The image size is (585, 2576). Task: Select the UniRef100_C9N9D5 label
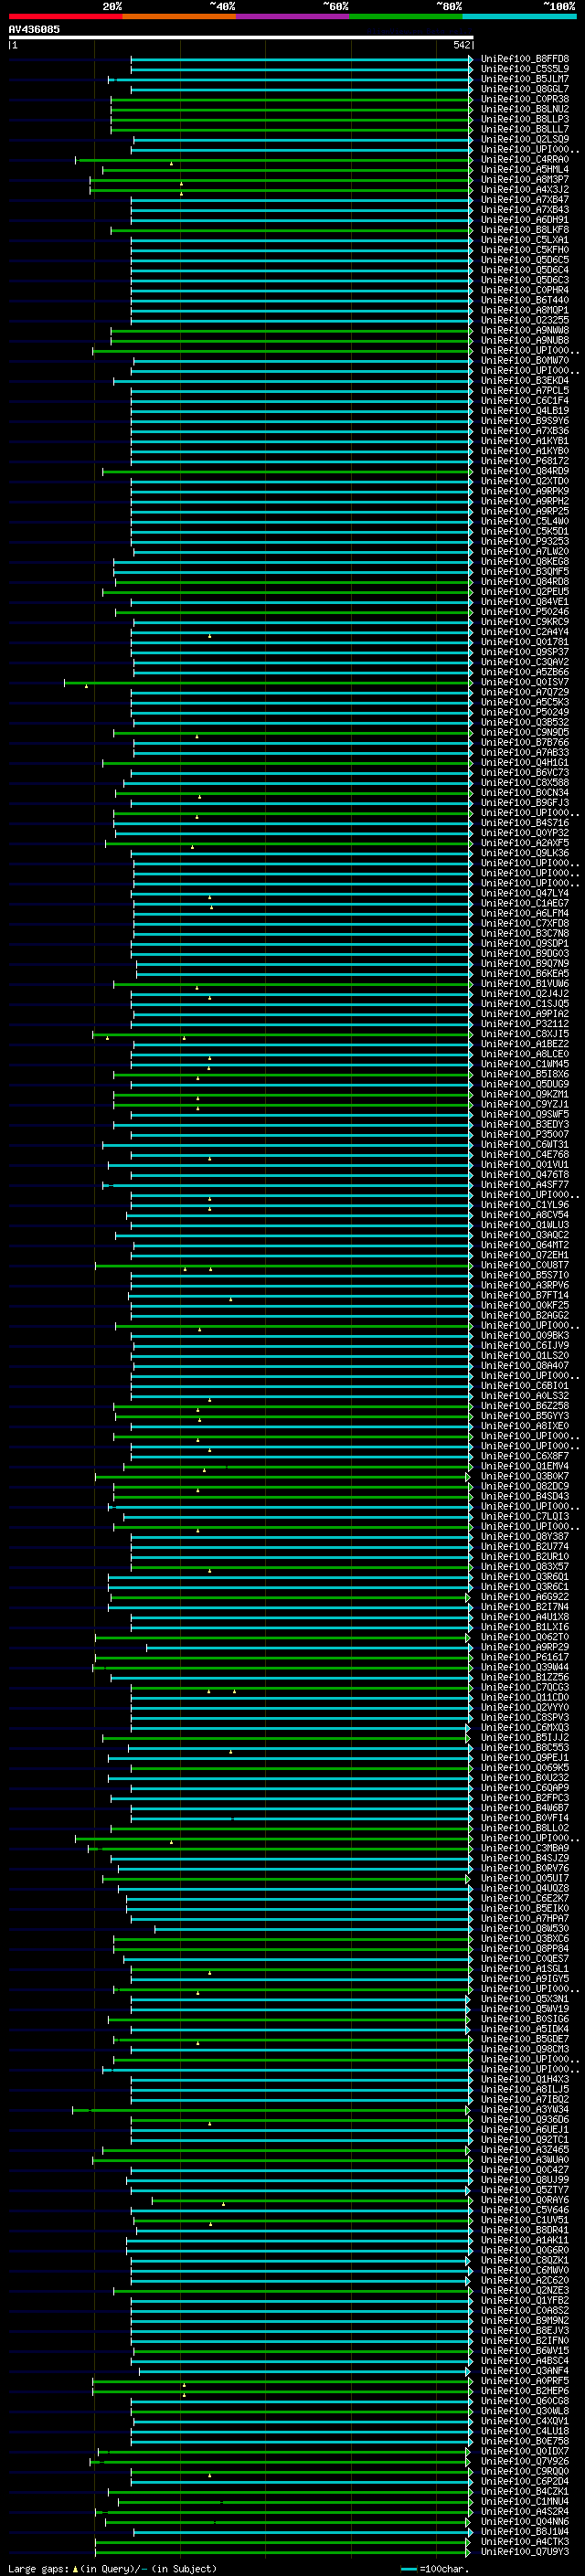[525, 732]
